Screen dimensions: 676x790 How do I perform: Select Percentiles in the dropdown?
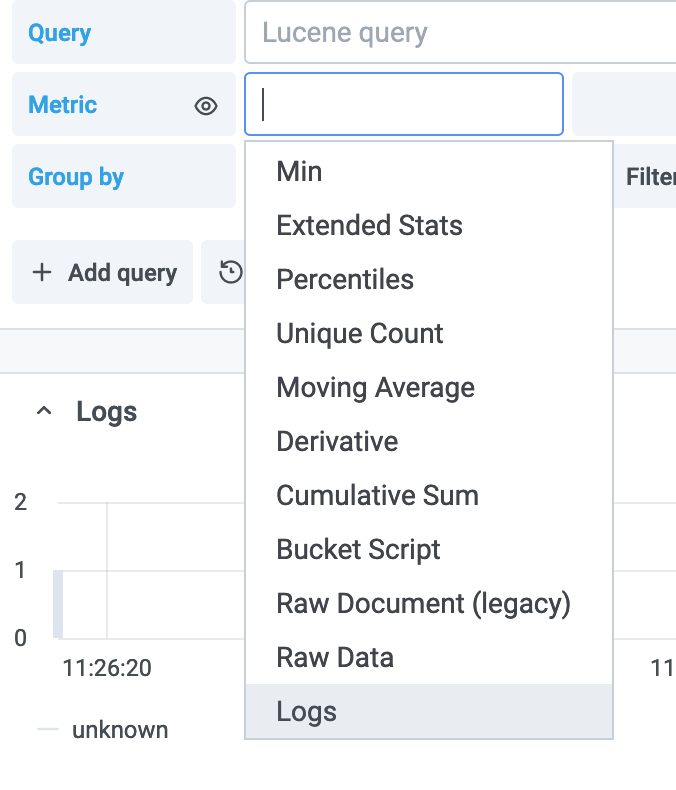[345, 280]
